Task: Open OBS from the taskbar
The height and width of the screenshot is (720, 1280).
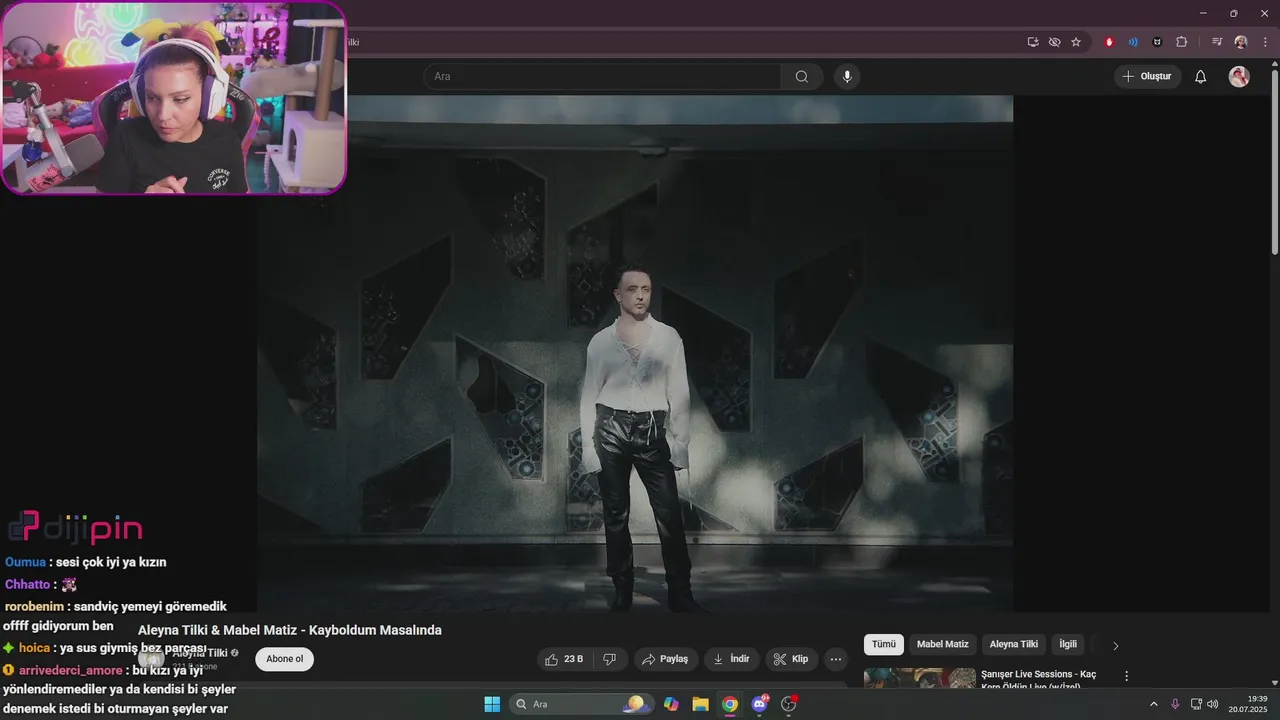Action: point(789,704)
